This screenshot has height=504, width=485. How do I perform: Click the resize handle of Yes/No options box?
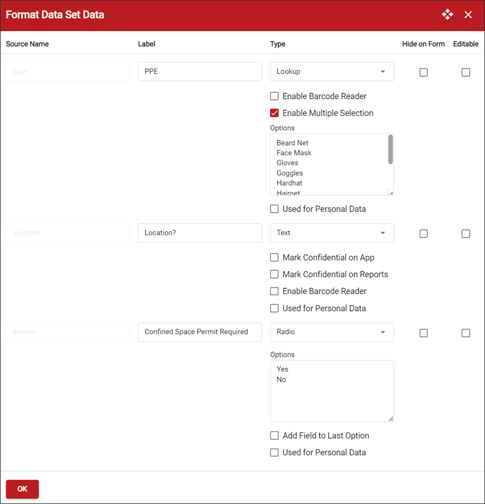tap(391, 419)
